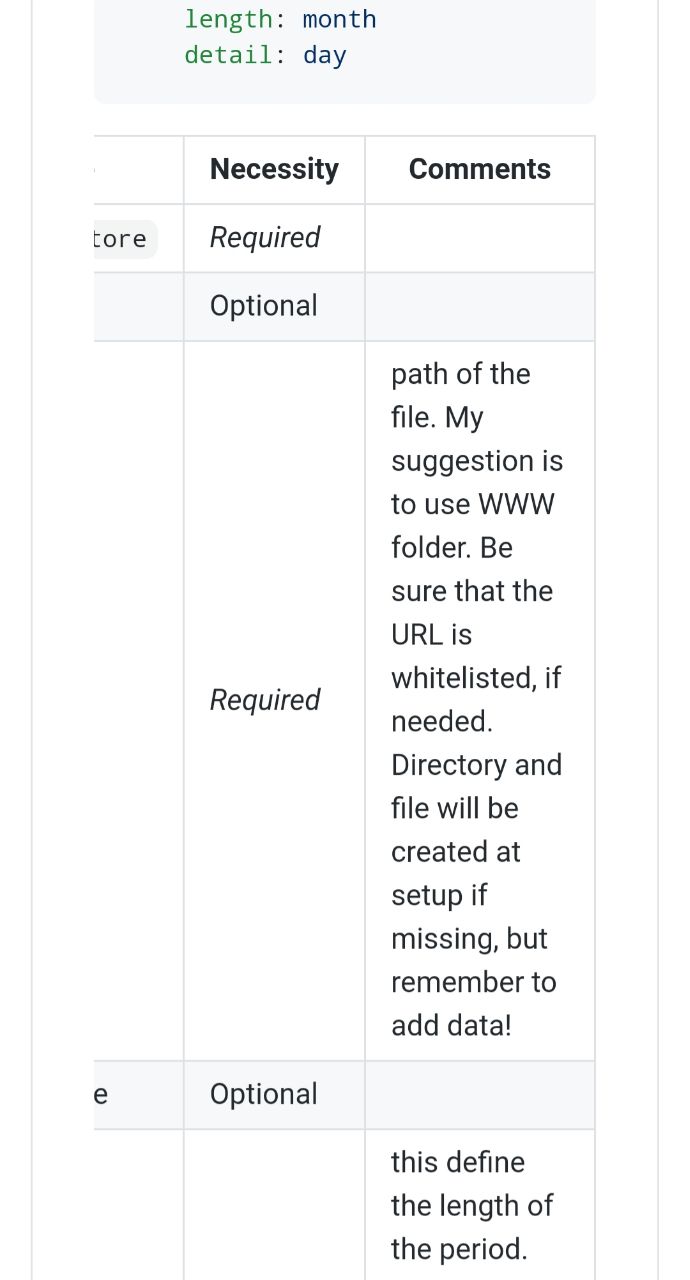Click the 'the period.' text at the bottom
The height and width of the screenshot is (1280, 690).
click(459, 1249)
